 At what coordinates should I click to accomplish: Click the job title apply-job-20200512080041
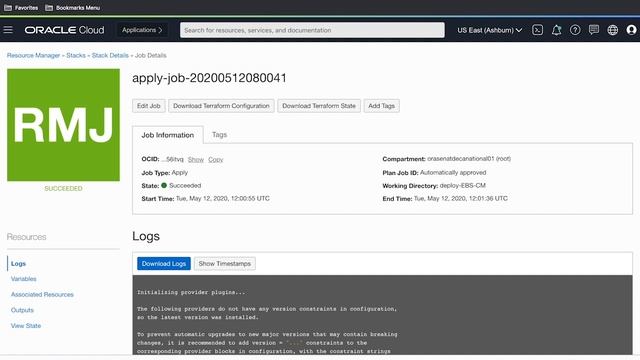(x=209, y=78)
